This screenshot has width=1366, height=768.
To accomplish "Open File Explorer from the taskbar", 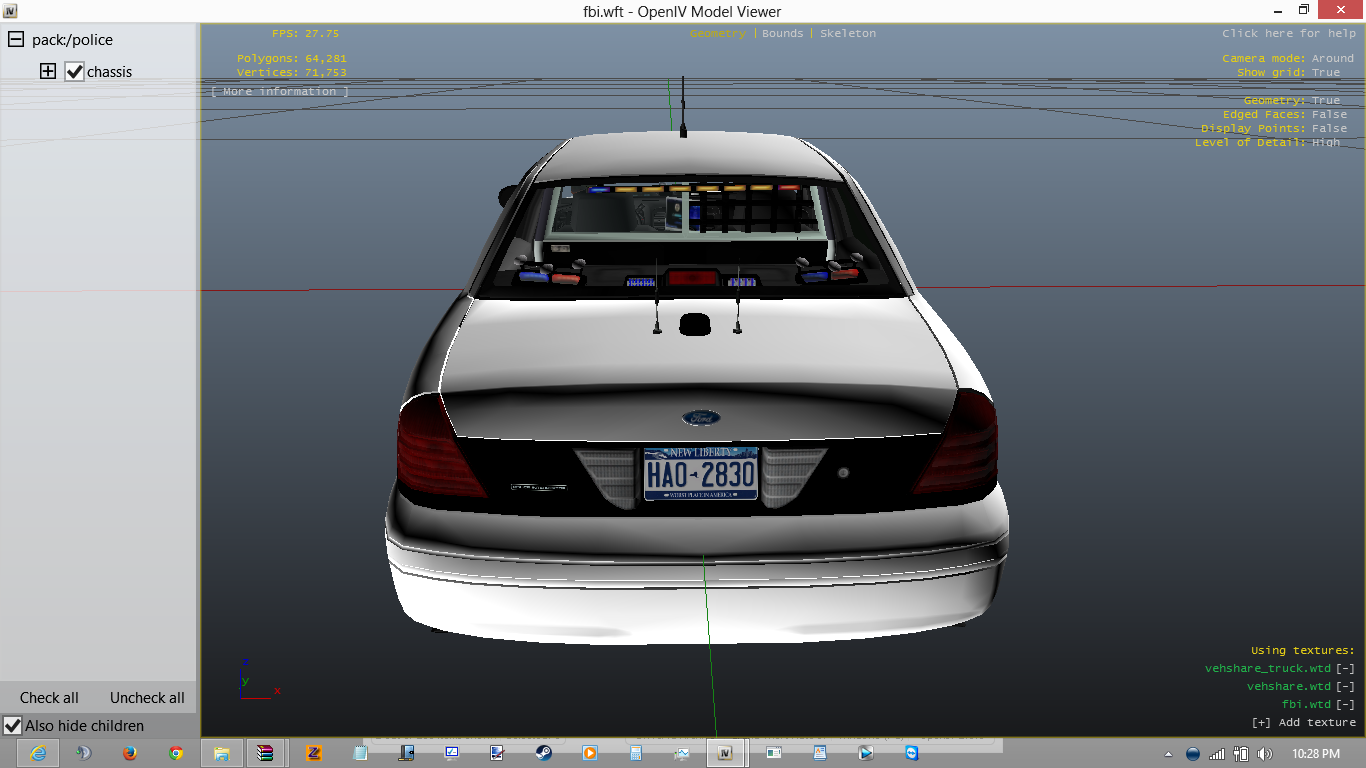I will pyautogui.click(x=221, y=753).
